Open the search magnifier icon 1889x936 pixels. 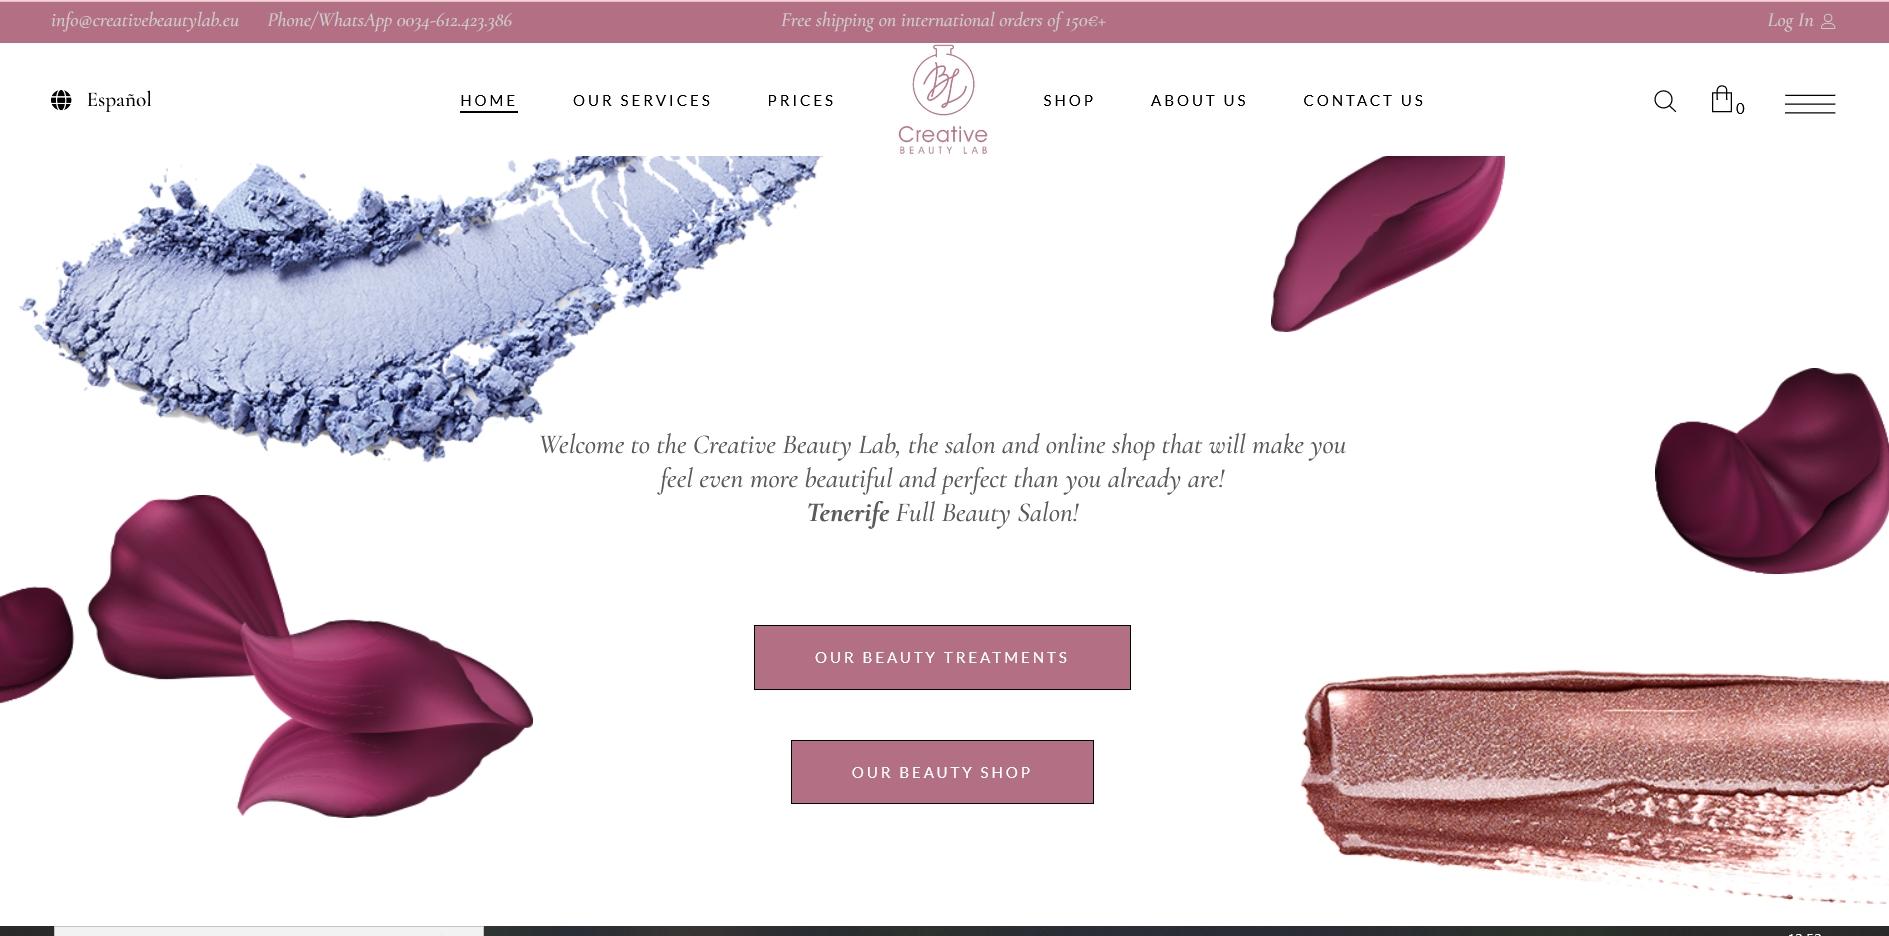coord(1664,101)
